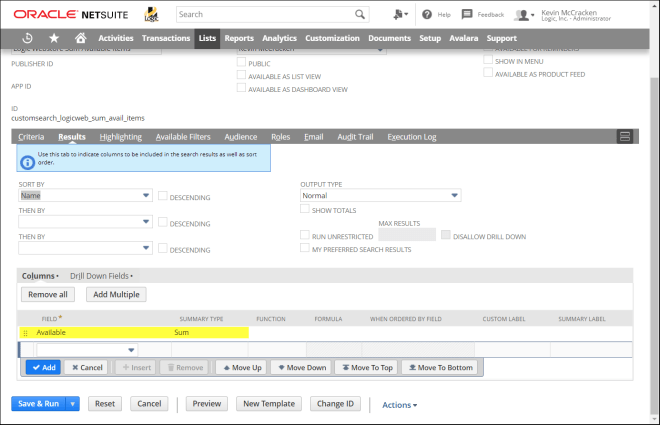Switch to the Criteria tab
The height and width of the screenshot is (425, 660).
(x=31, y=136)
